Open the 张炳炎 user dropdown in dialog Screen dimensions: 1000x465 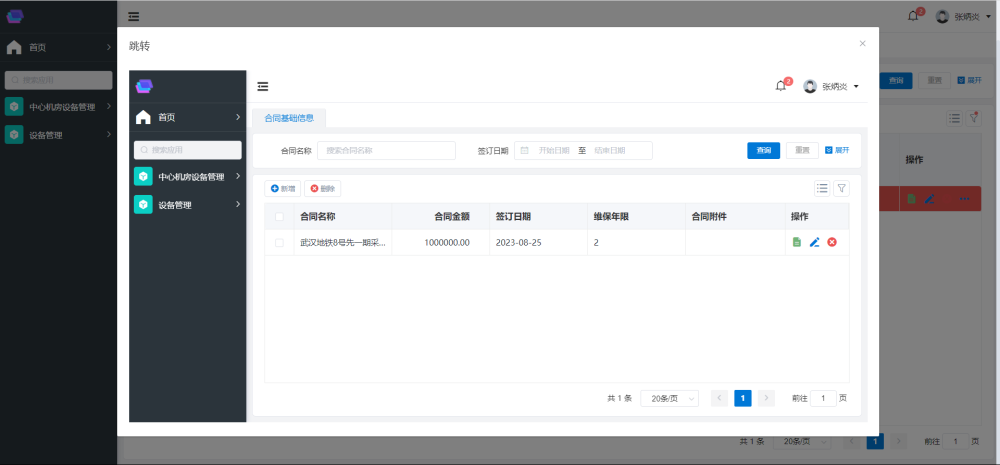(831, 87)
